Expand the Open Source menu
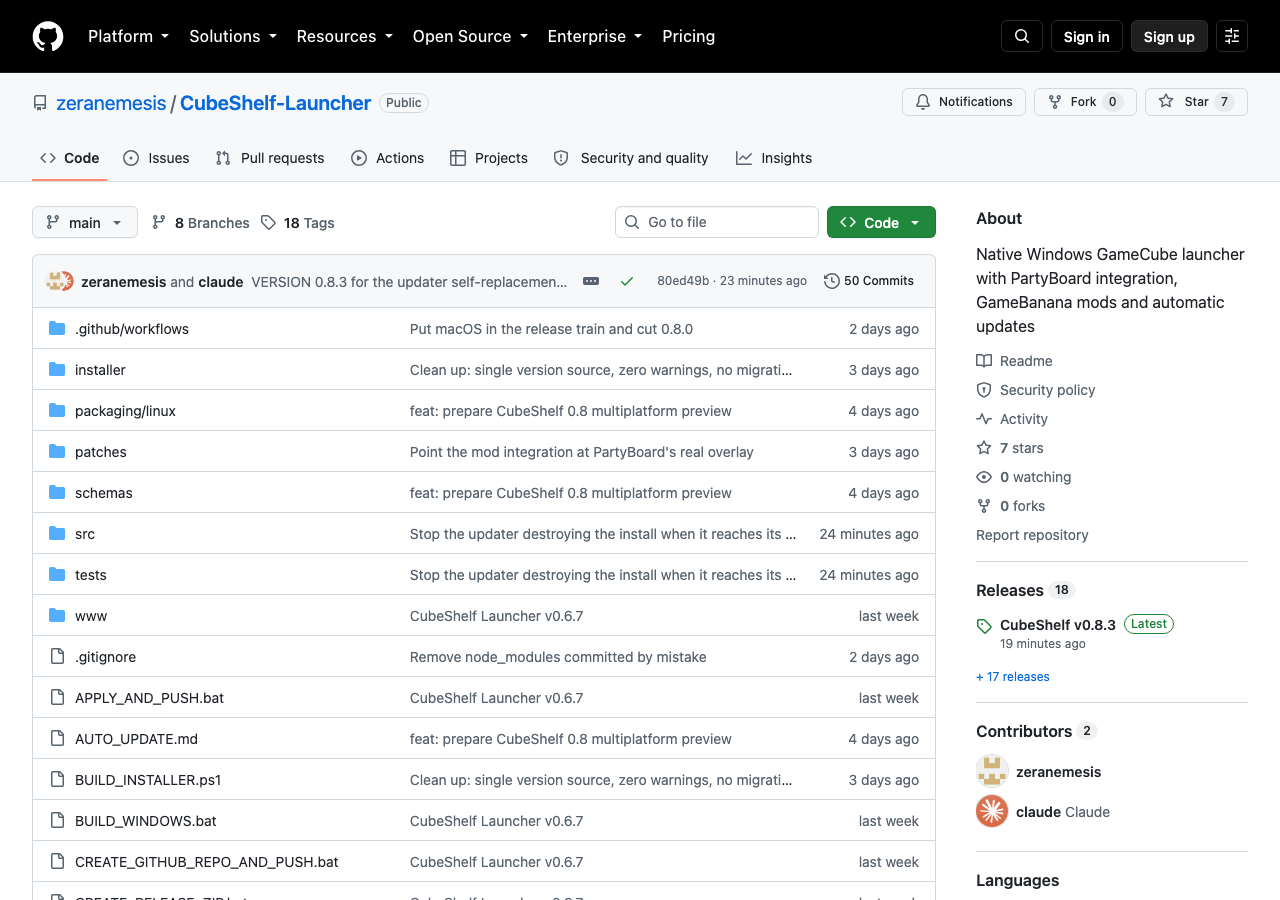Image resolution: width=1280 pixels, height=900 pixels. (470, 36)
